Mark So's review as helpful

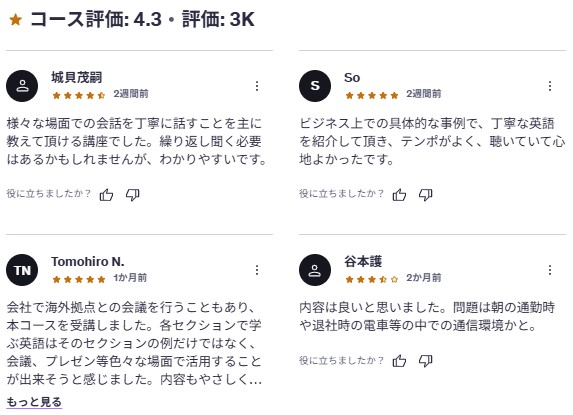pyautogui.click(x=399, y=195)
